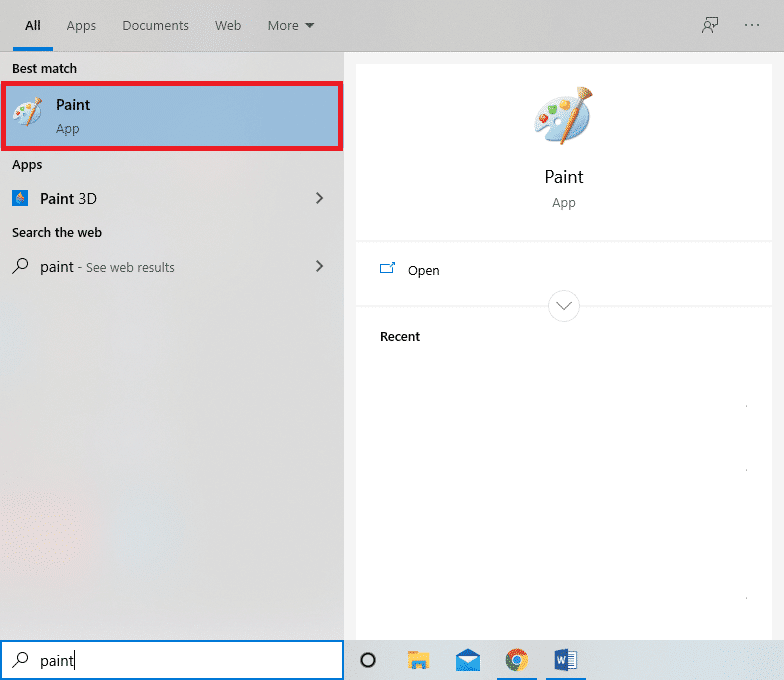784x680 pixels.
Task: Open the More dropdown filter
Action: tap(290, 26)
